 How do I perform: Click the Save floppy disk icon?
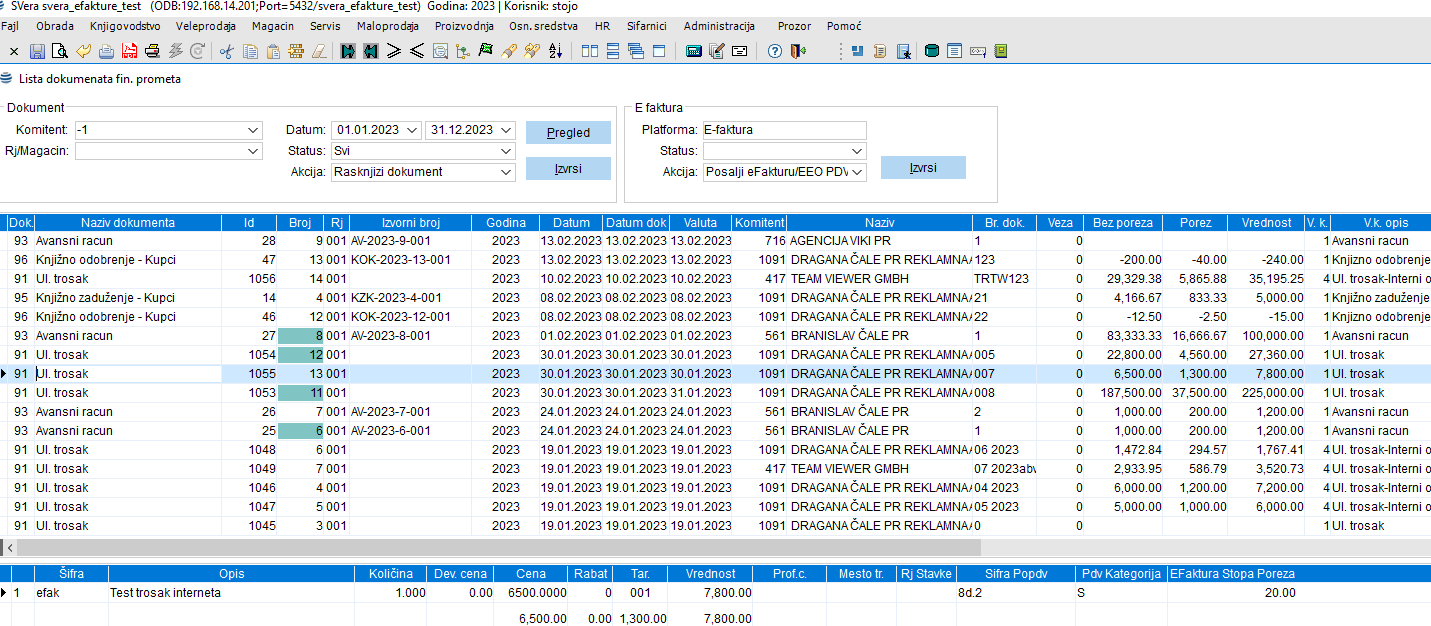coord(37,51)
